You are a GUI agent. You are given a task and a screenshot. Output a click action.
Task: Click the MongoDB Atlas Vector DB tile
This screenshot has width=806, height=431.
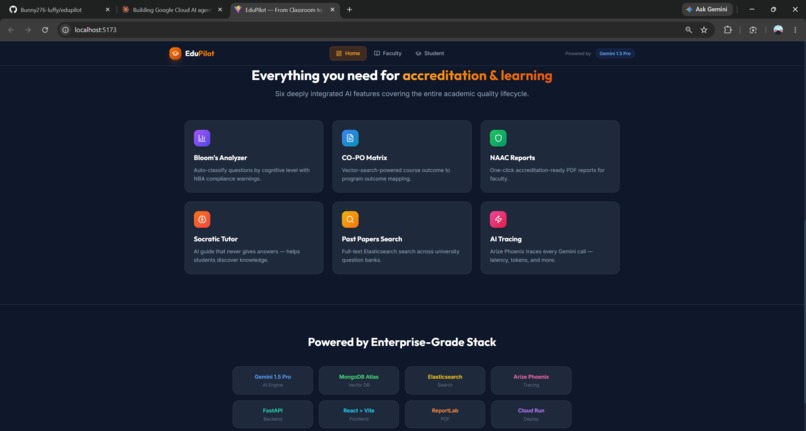click(x=359, y=381)
